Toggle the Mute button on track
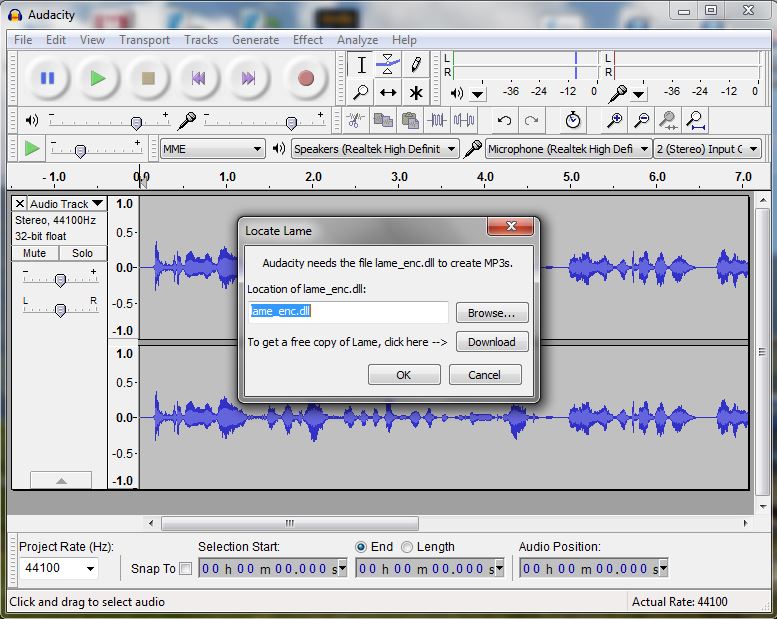The image size is (777, 619). point(35,253)
